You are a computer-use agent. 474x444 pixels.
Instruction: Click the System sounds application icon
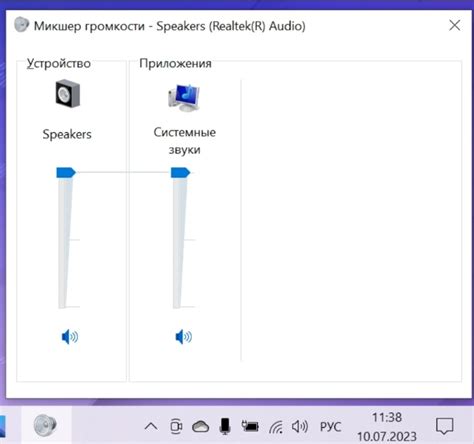point(184,98)
